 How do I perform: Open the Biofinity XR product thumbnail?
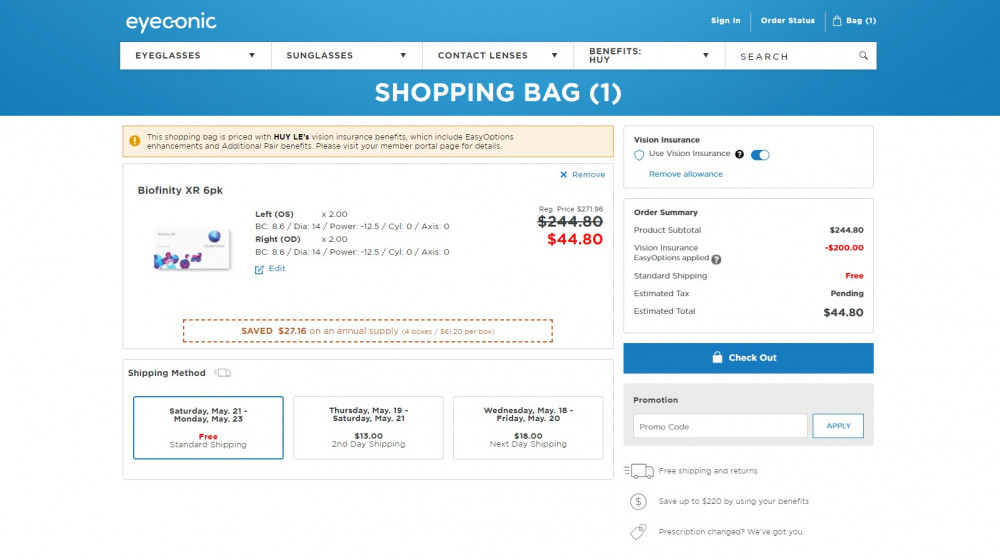click(x=191, y=249)
